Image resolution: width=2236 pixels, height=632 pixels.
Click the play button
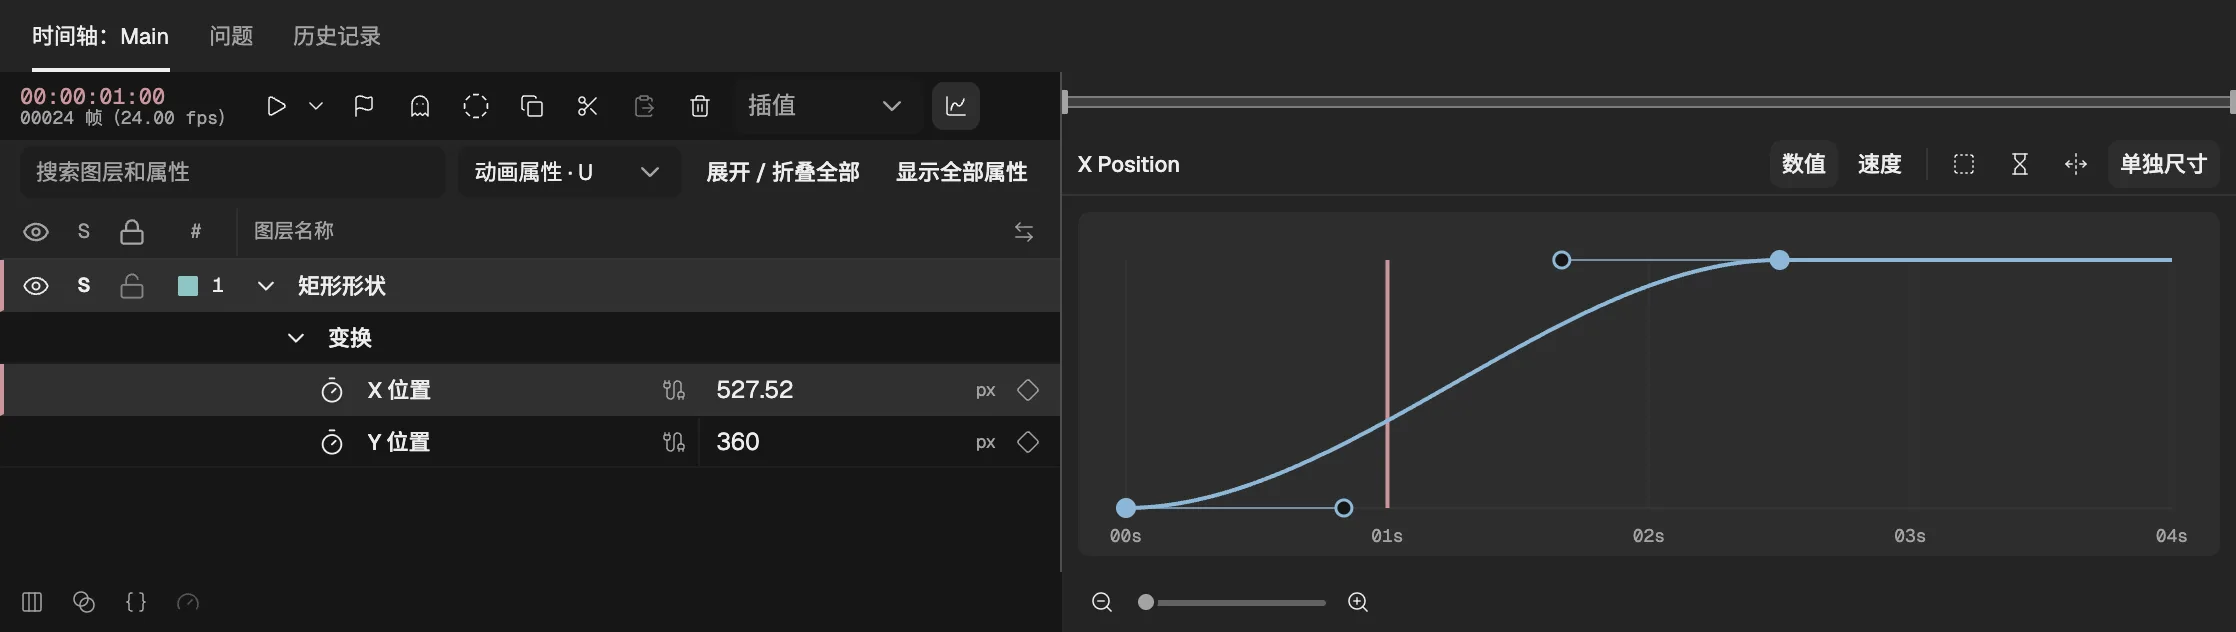tap(276, 106)
